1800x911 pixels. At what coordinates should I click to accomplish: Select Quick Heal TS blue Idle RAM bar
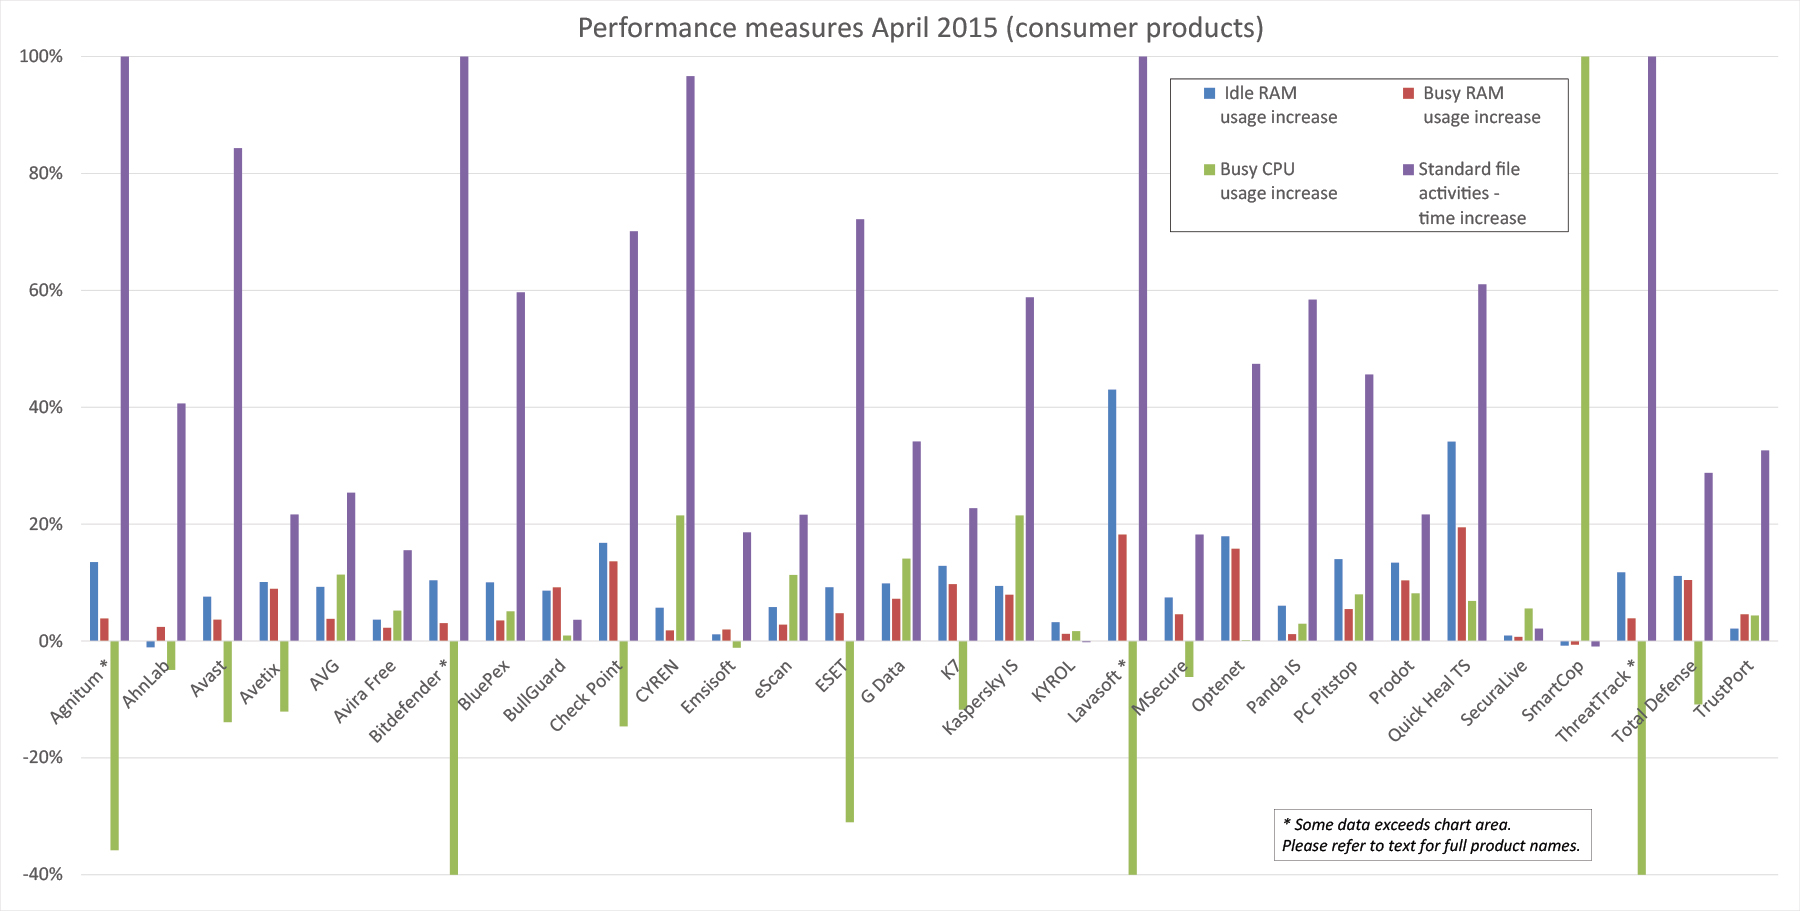(1451, 541)
